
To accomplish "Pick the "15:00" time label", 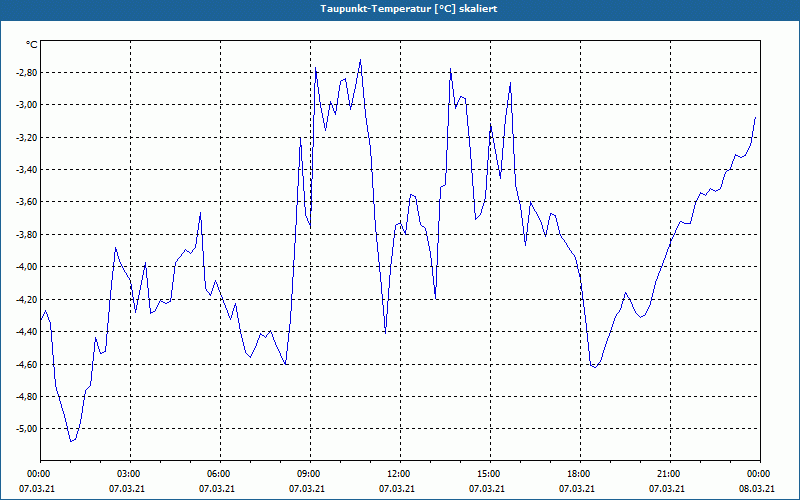I will [488, 474].
